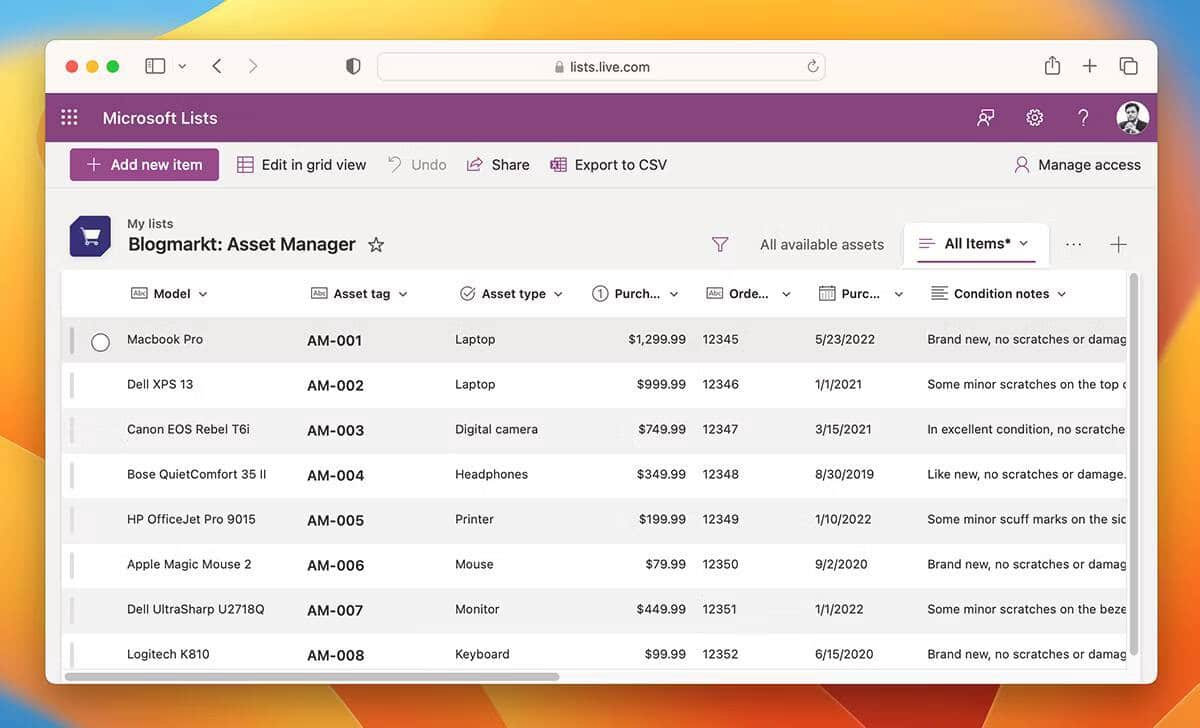Click the Add new item button
The image size is (1200, 728).
tap(144, 164)
